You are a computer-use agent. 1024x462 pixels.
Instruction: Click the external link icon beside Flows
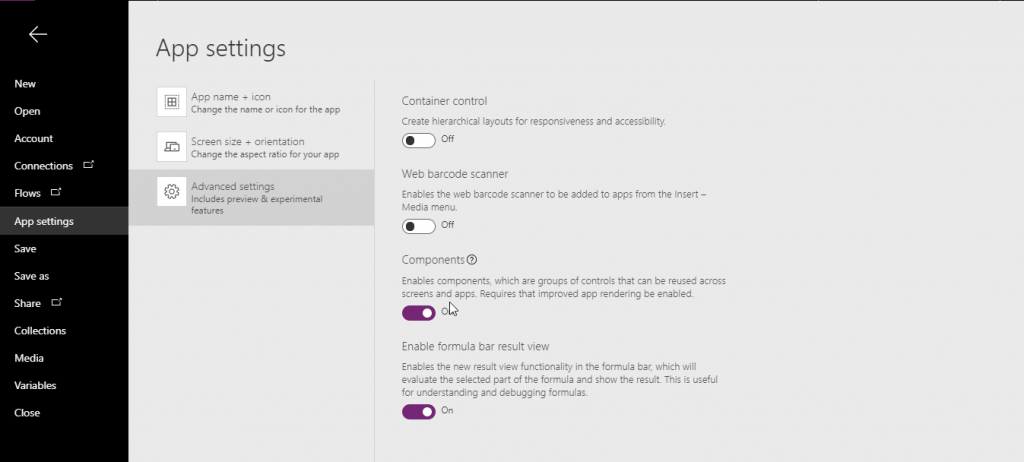[x=56, y=192]
